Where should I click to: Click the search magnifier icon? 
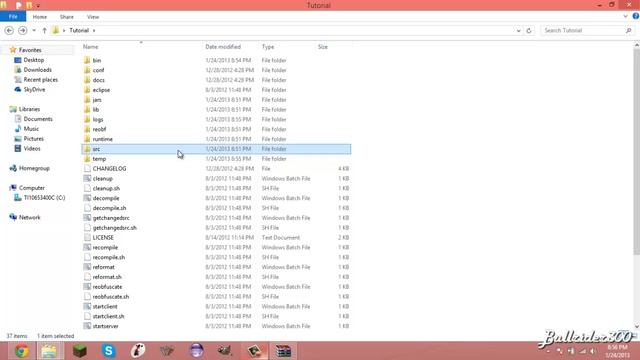coord(629,31)
